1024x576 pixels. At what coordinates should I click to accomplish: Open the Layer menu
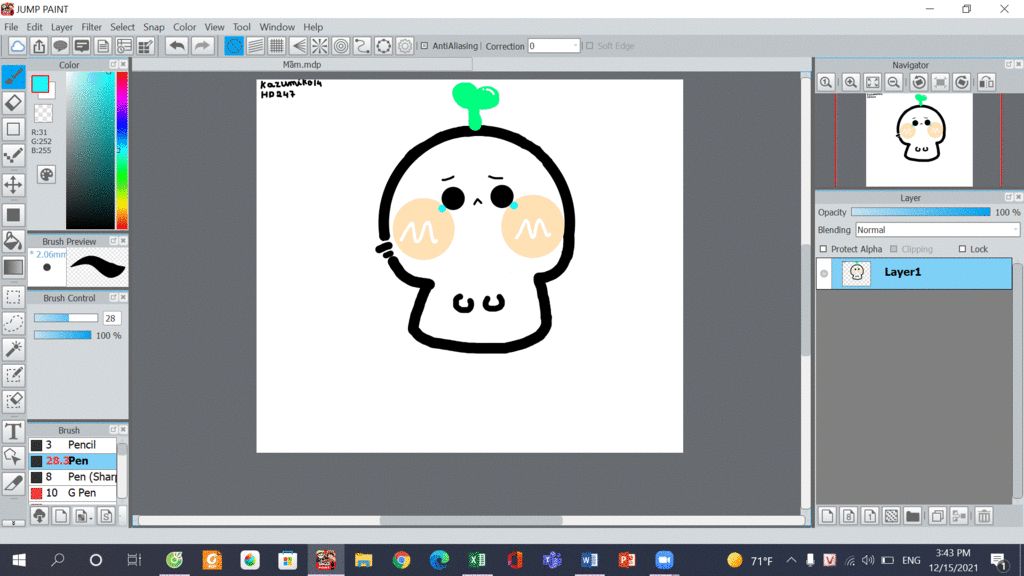[x=62, y=27]
